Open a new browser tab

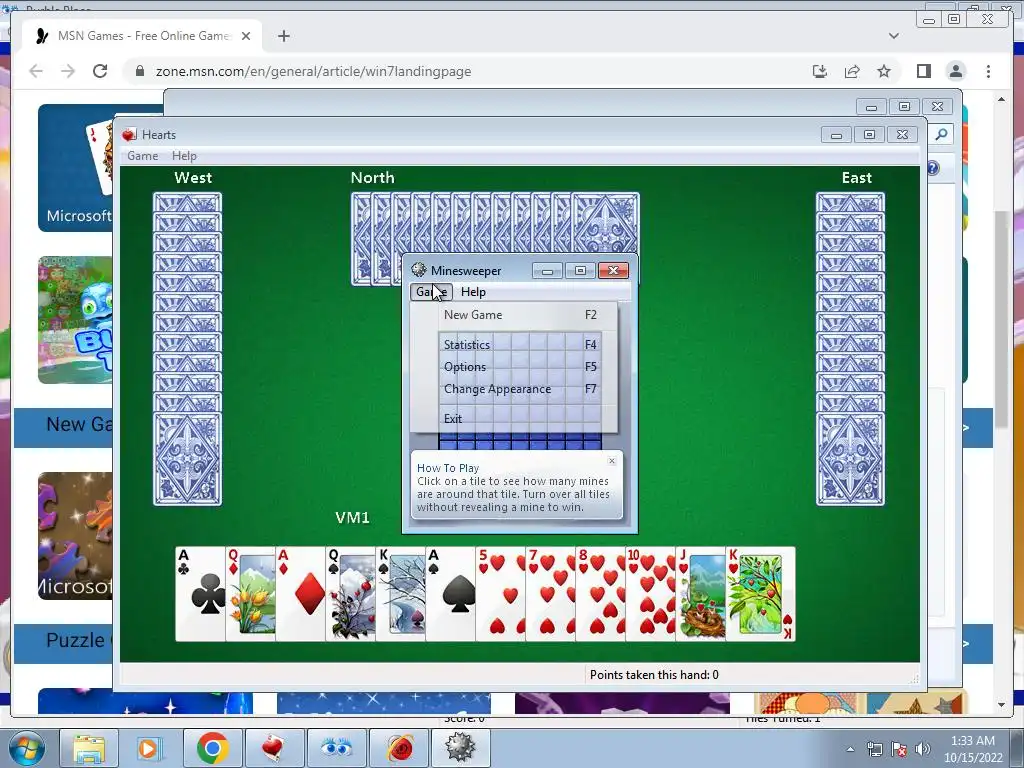(x=283, y=36)
